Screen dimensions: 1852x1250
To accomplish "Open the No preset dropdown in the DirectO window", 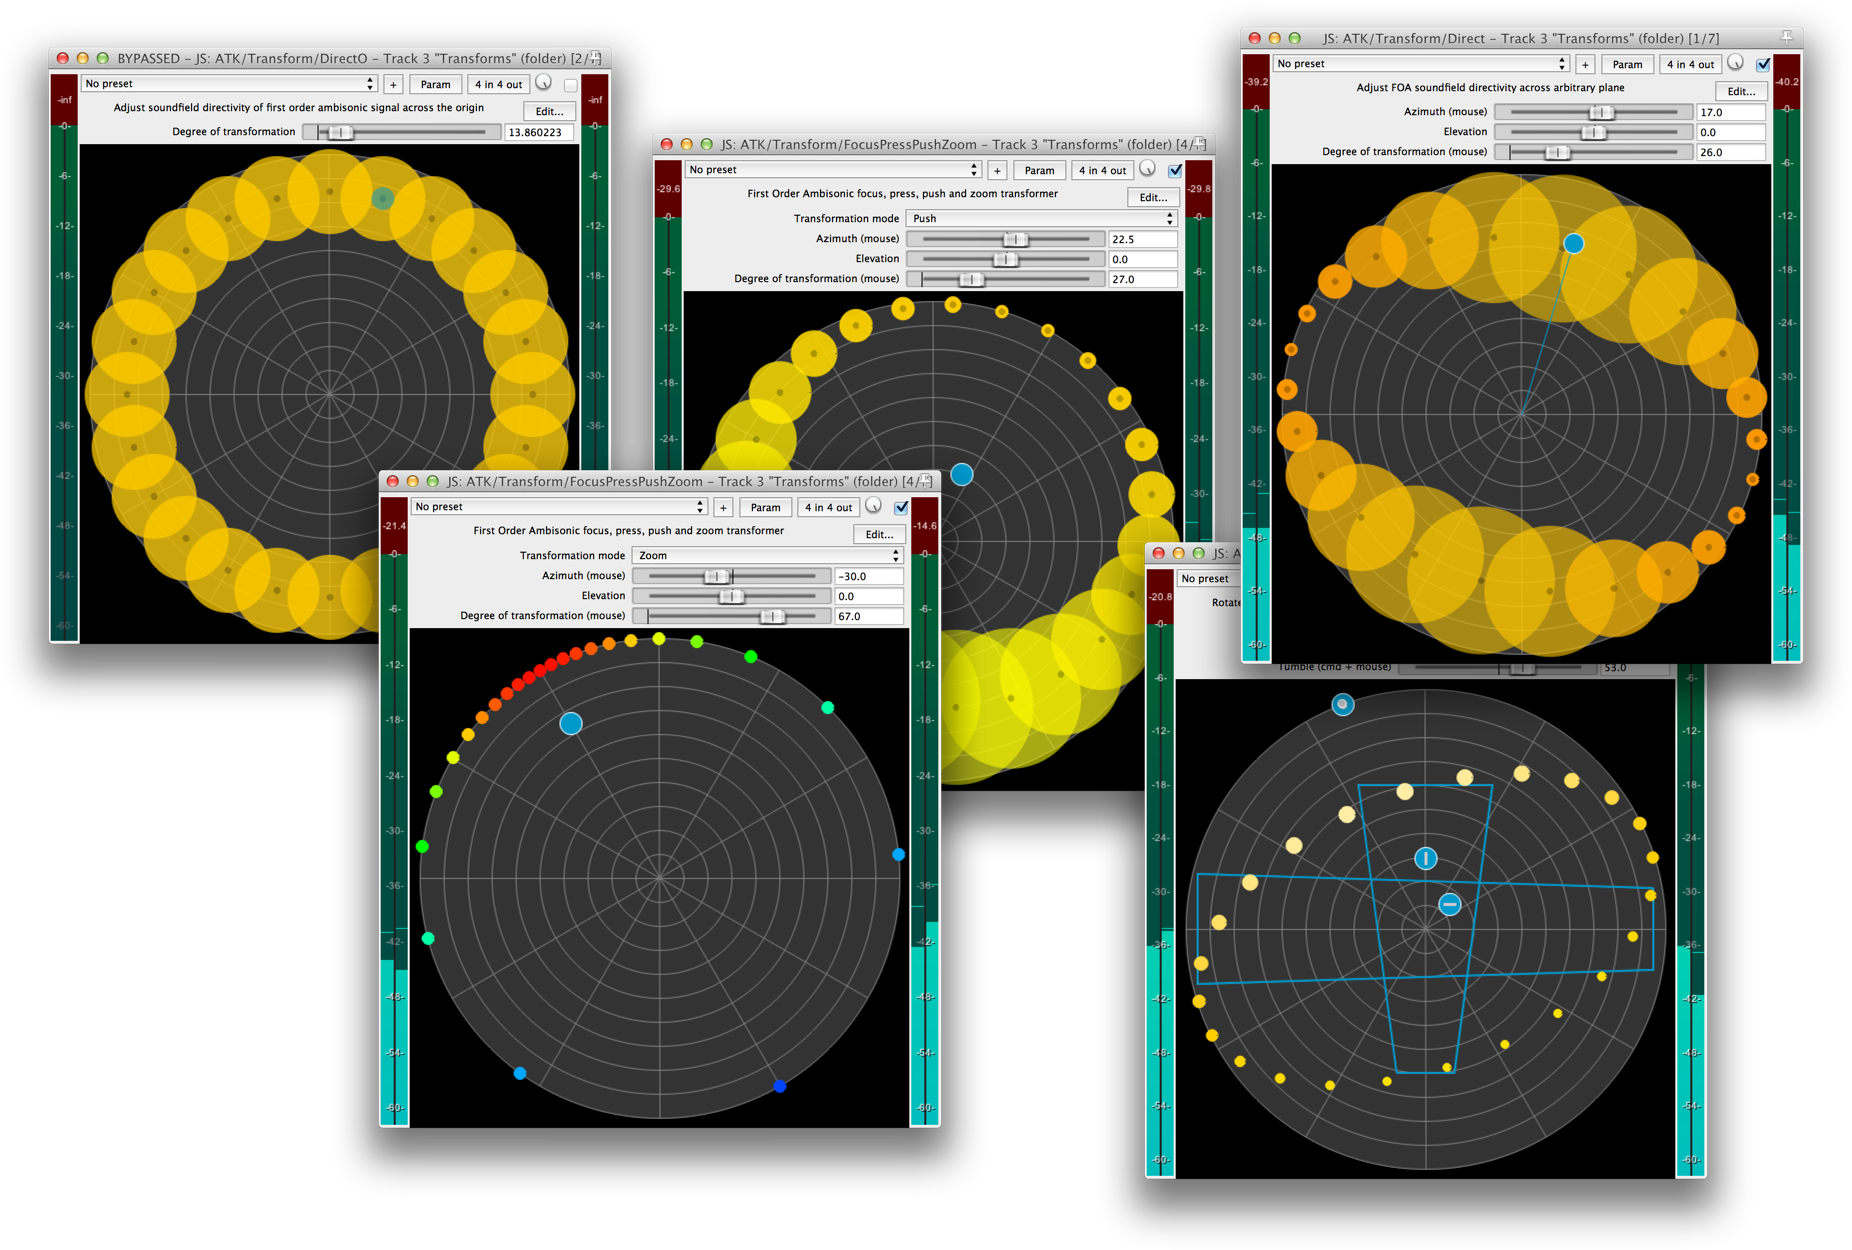I will 229,84.
